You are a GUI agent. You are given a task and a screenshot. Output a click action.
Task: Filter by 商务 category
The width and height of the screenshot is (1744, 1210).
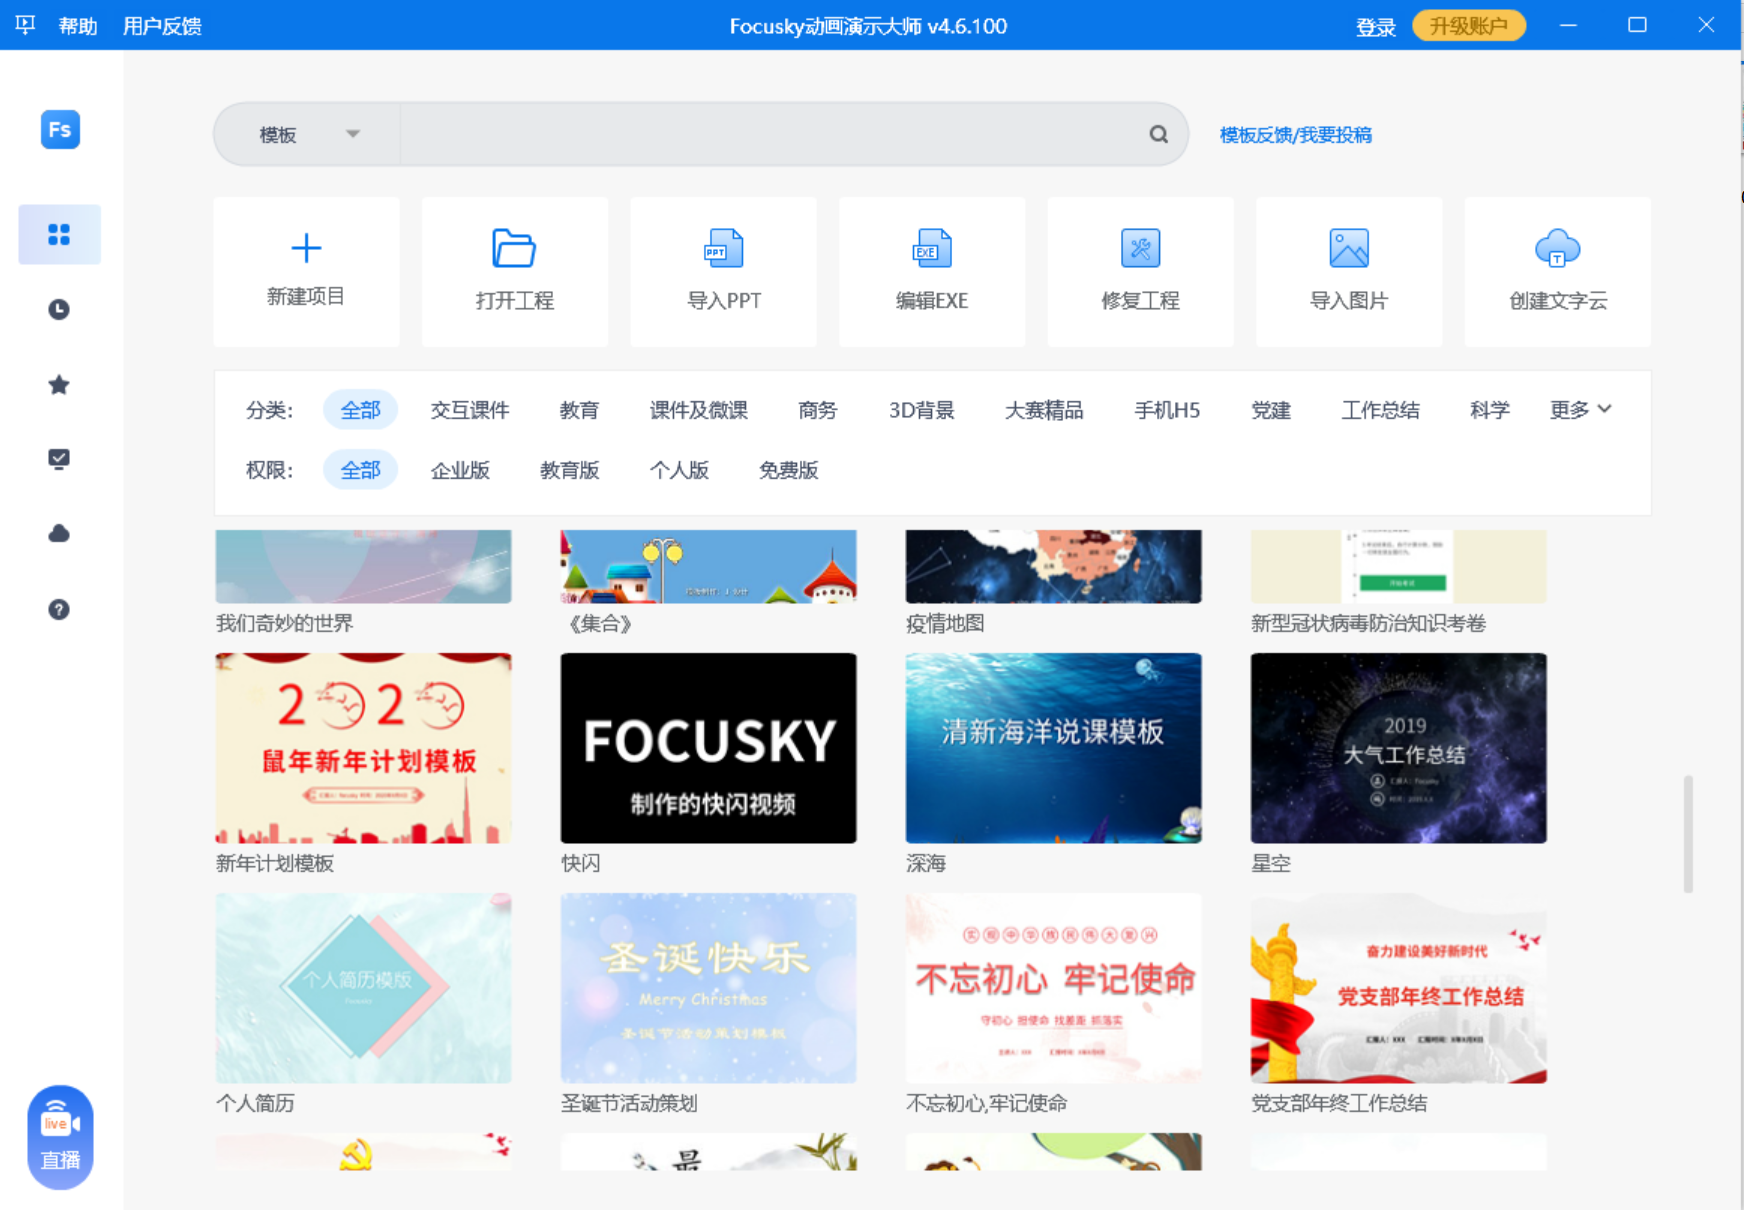[818, 410]
